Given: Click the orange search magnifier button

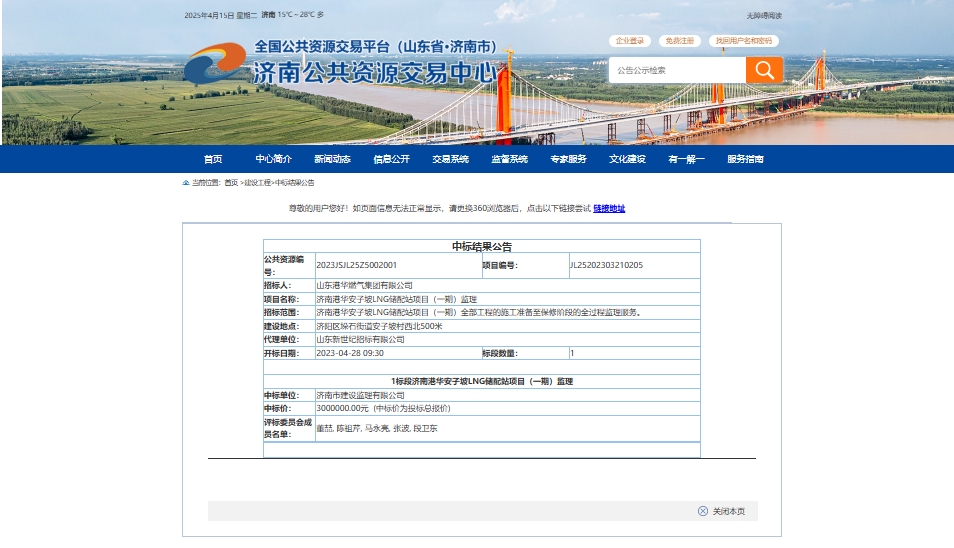Looking at the screenshot, I should [765, 70].
